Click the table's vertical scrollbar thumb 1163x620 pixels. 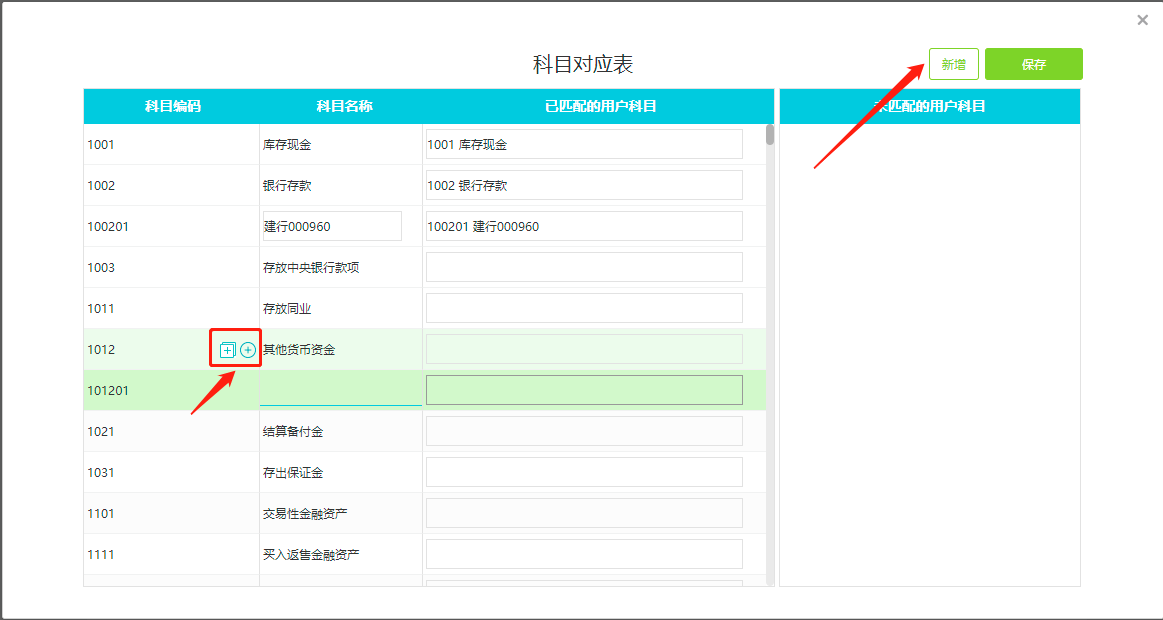(x=770, y=135)
